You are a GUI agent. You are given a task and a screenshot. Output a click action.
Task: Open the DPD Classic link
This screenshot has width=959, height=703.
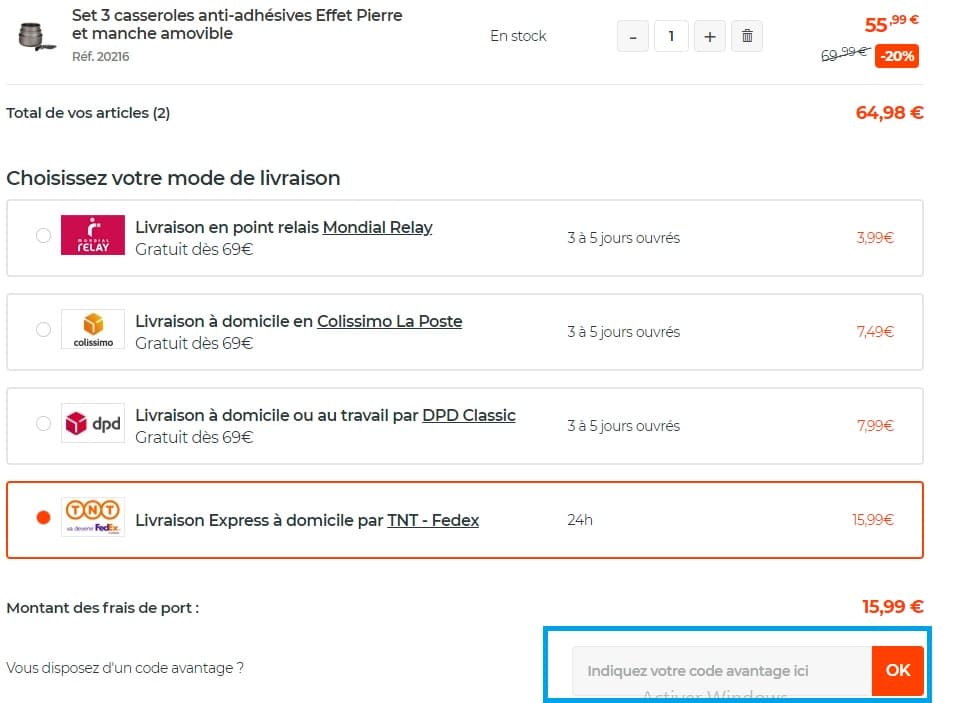[468, 415]
